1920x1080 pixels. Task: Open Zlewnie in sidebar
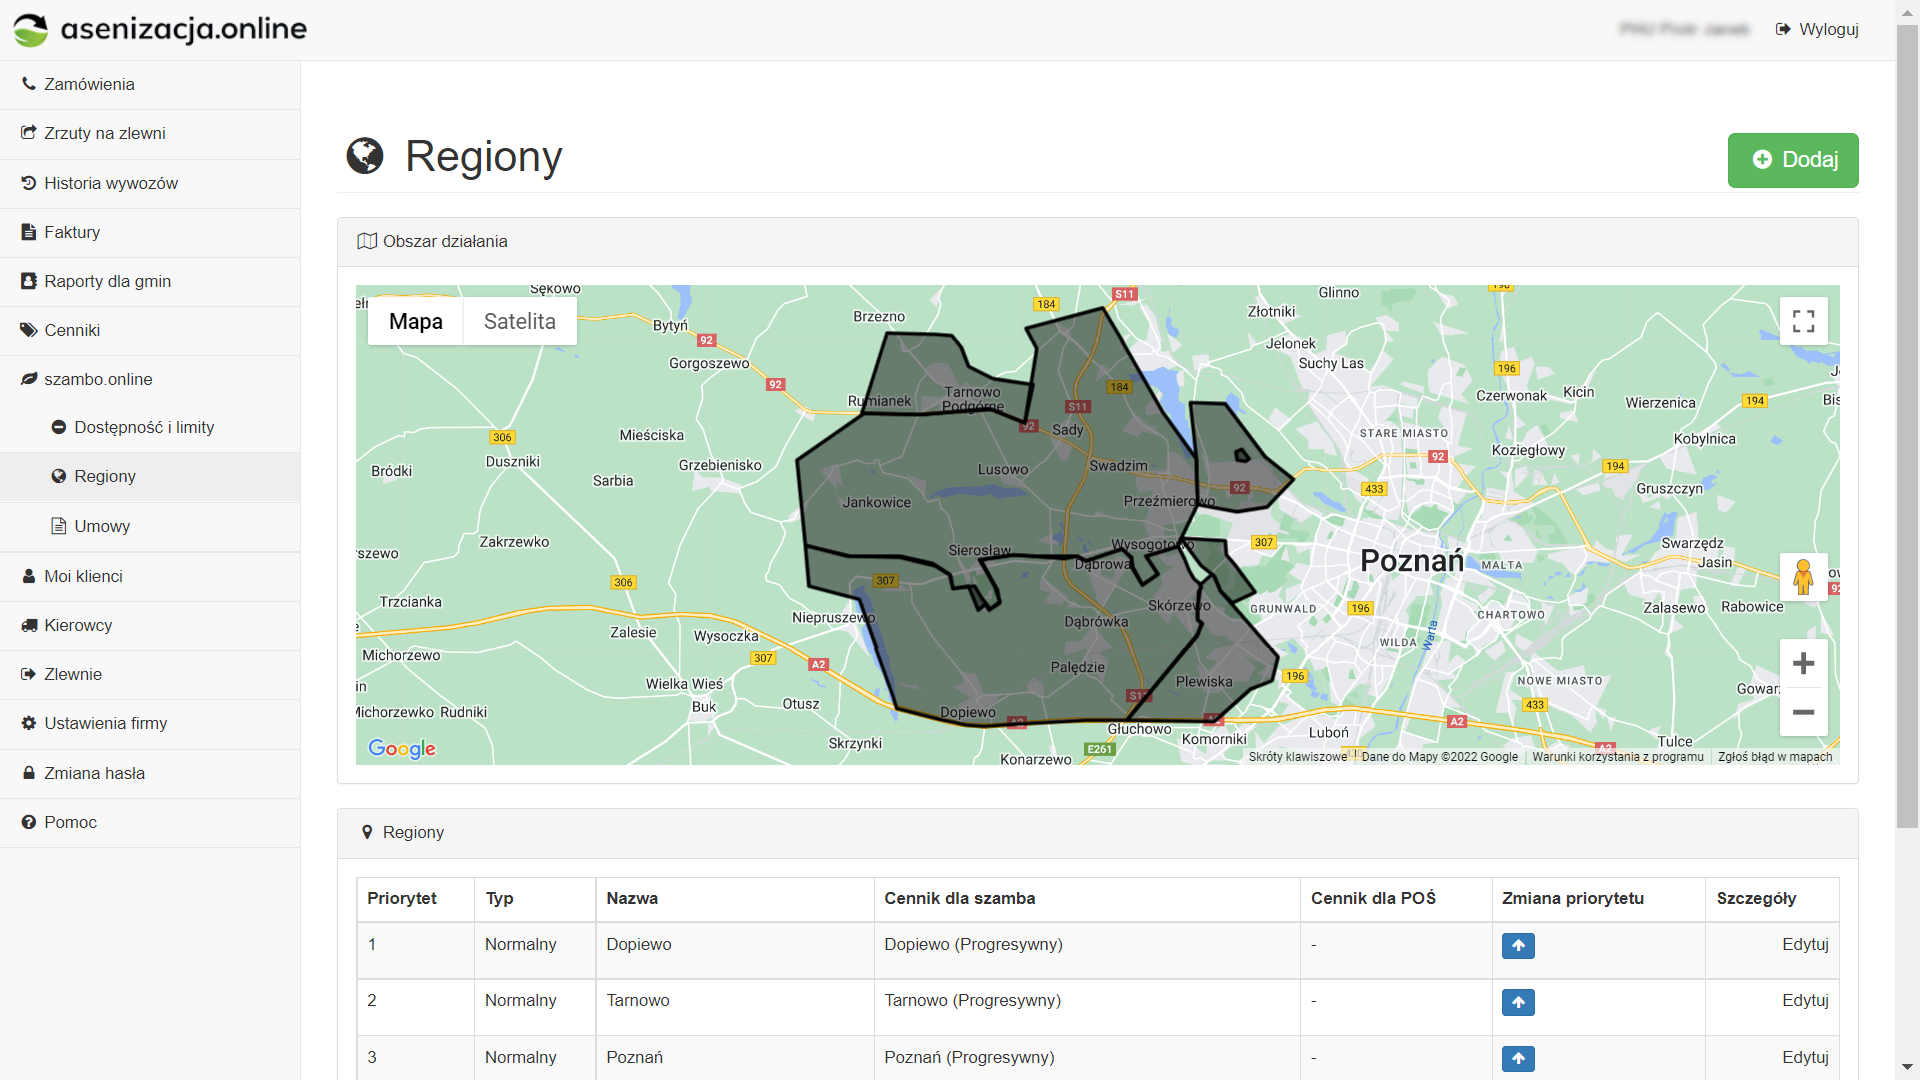tap(150, 674)
